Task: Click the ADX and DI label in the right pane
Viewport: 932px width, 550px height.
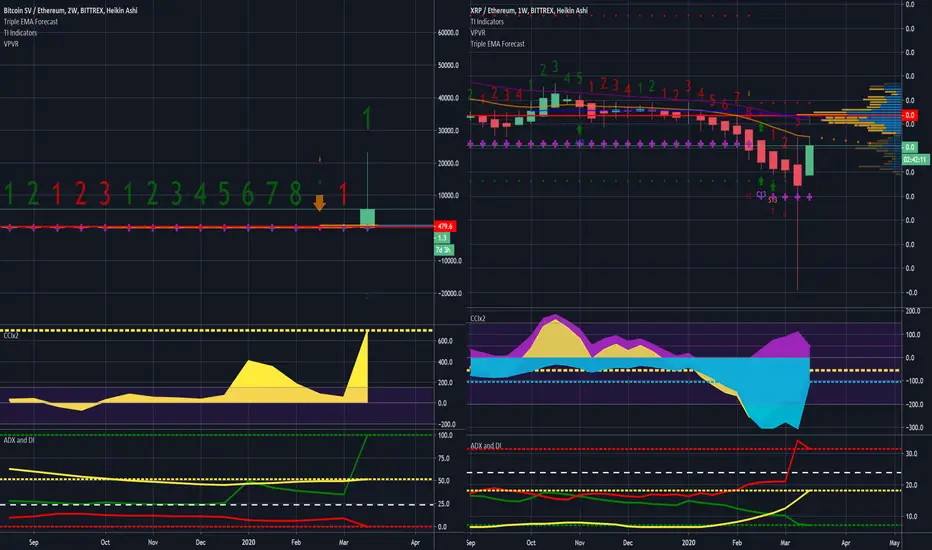Action: pyautogui.click(x=486, y=446)
